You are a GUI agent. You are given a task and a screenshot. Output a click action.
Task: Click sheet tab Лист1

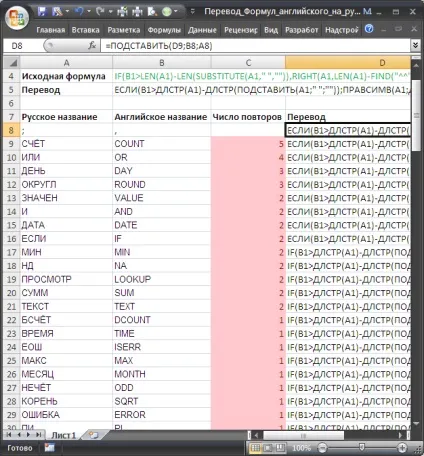point(63,435)
